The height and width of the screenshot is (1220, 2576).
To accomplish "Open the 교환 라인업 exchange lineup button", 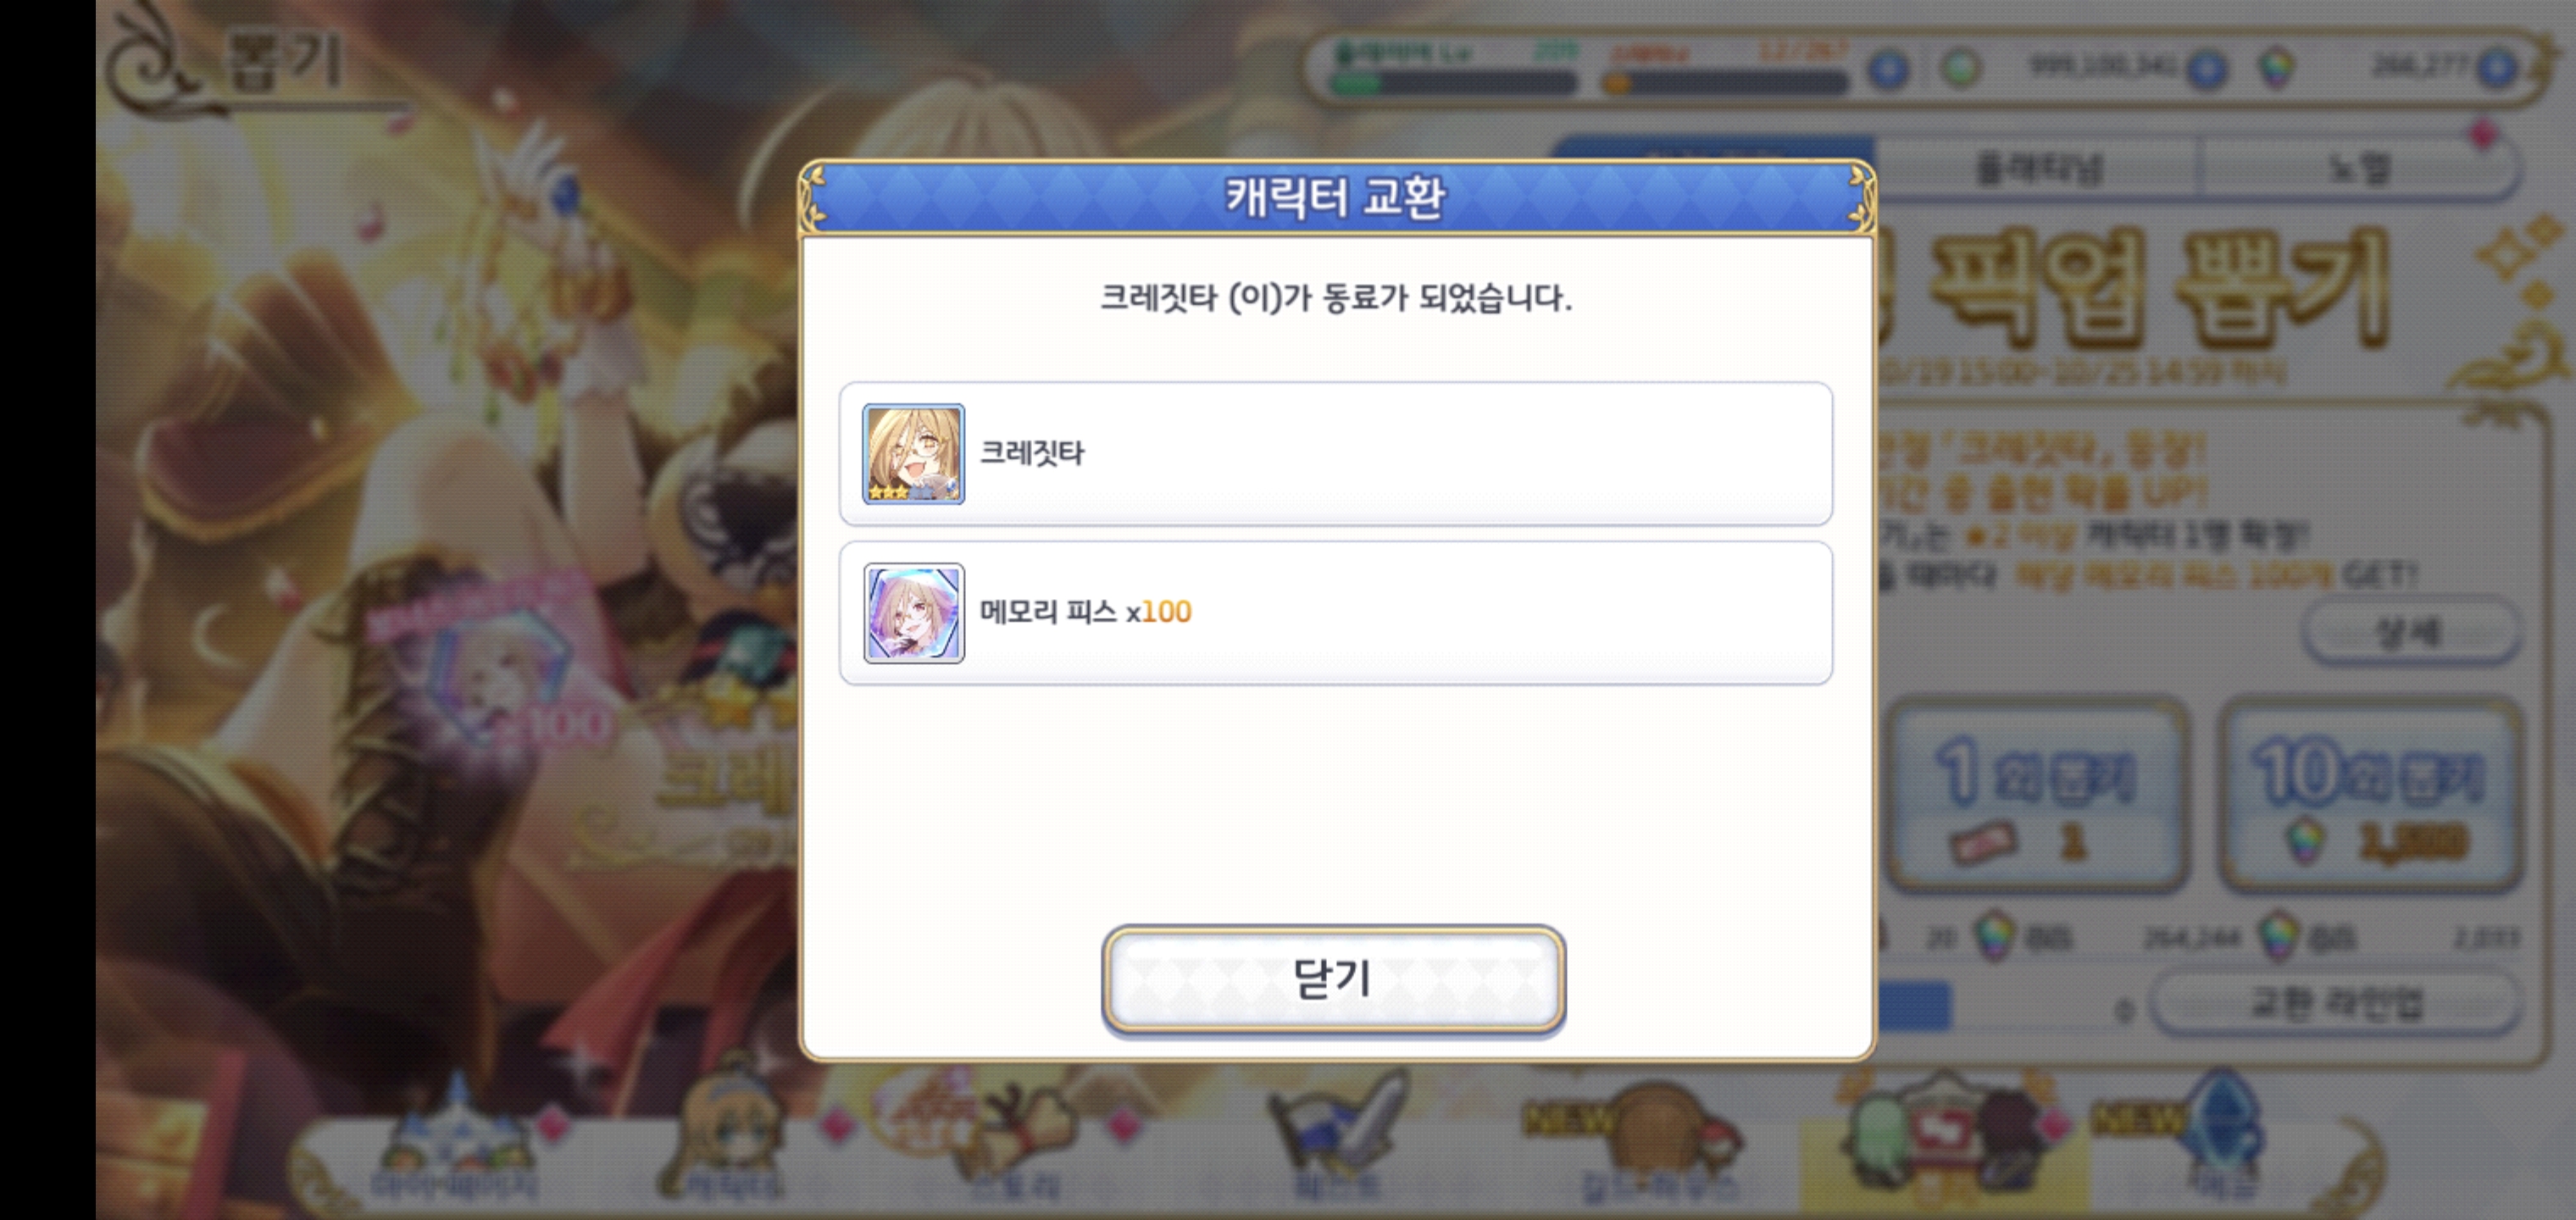I will coord(2336,1003).
